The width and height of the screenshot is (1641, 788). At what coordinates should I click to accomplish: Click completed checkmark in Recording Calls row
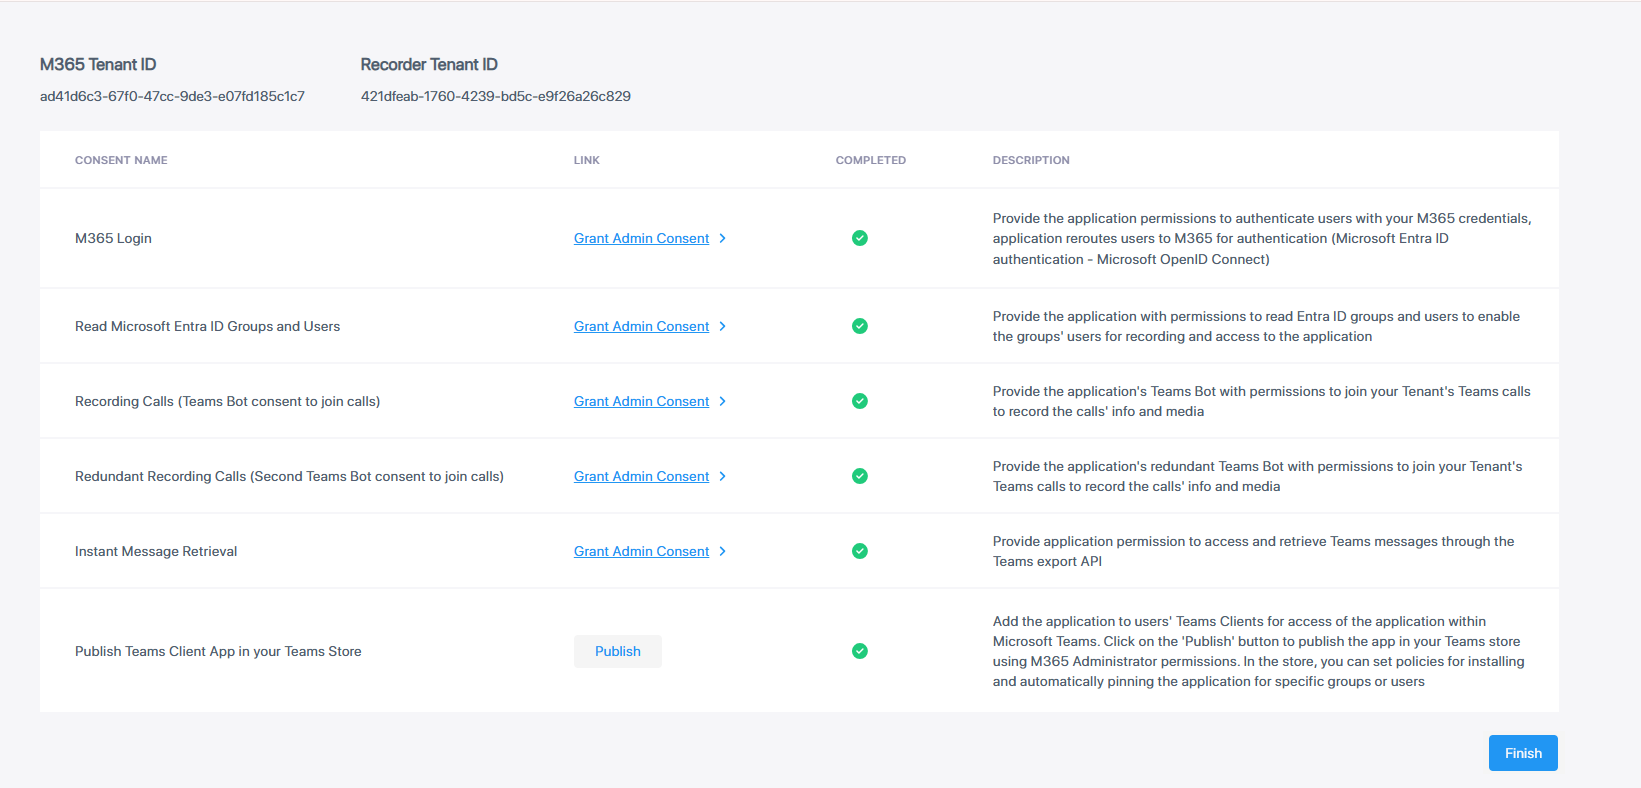859,401
